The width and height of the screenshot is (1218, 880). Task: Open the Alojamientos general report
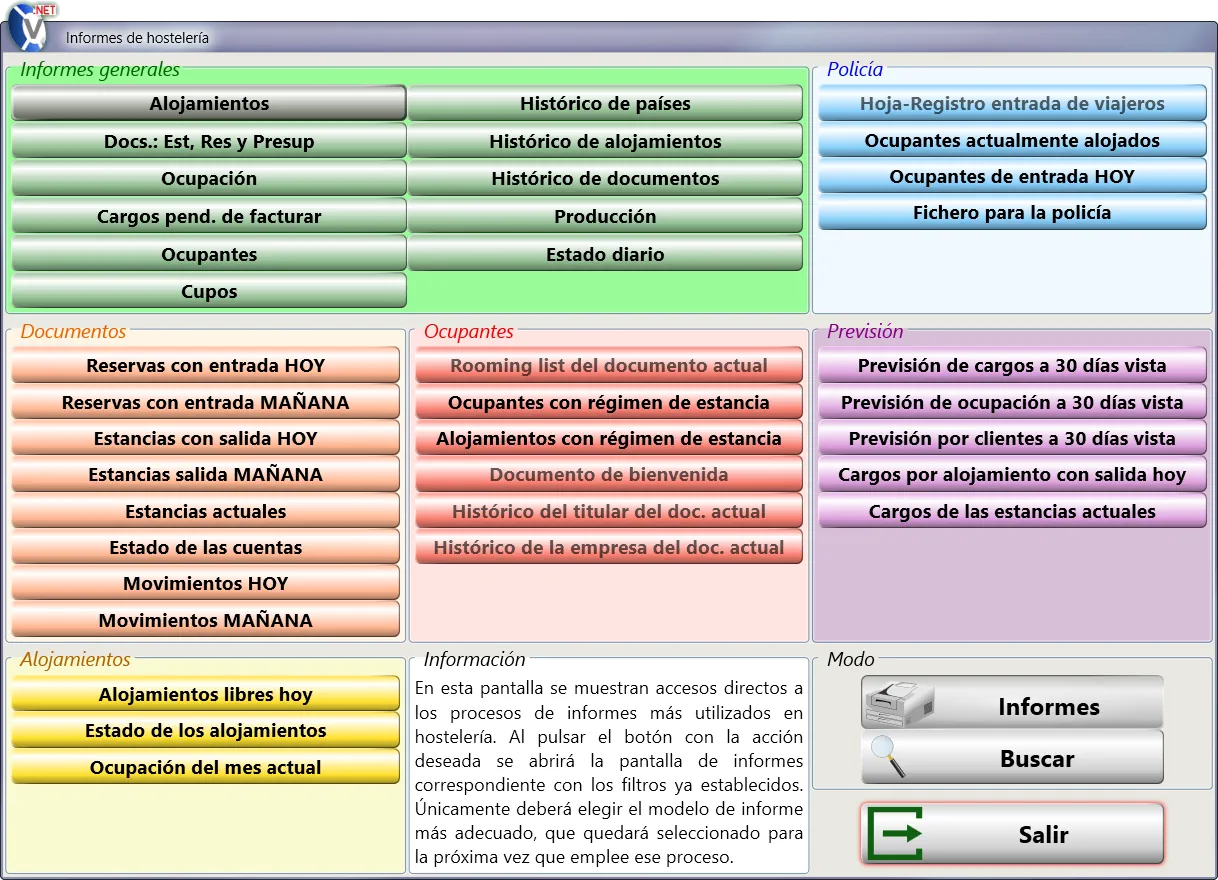(x=209, y=104)
